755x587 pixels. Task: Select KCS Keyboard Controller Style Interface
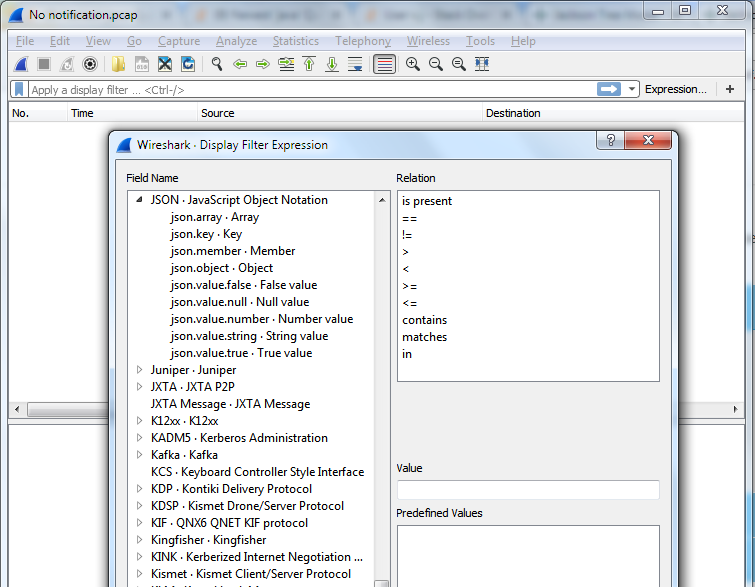click(x=257, y=472)
